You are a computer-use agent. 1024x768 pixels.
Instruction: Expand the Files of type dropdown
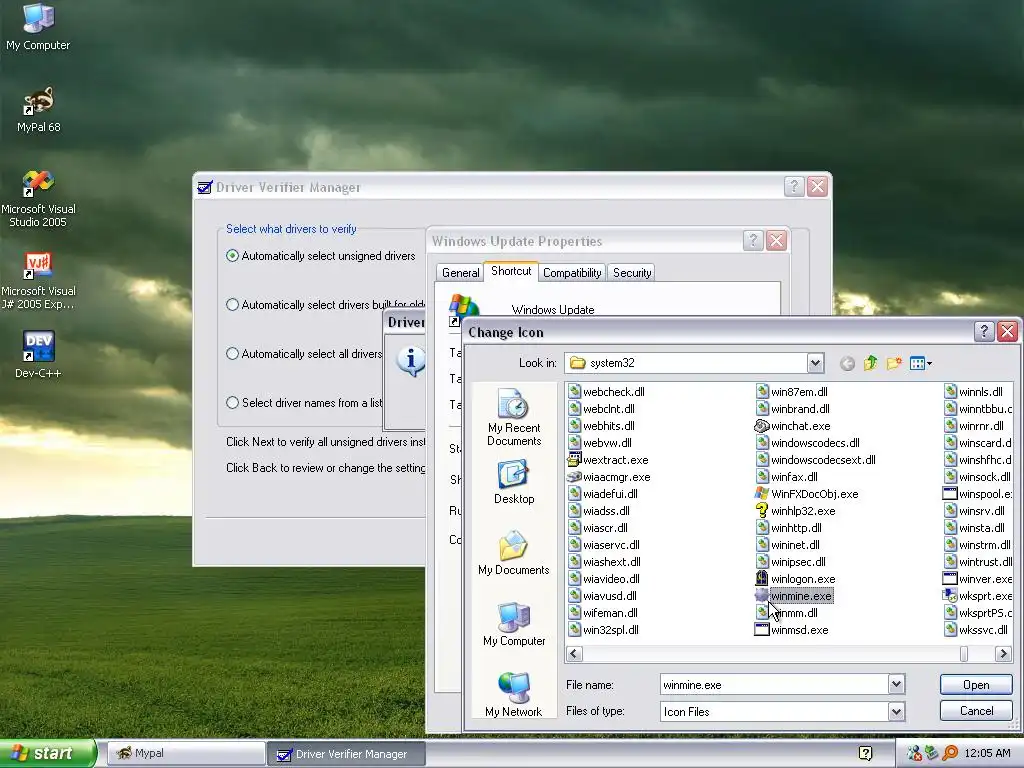[x=897, y=711]
